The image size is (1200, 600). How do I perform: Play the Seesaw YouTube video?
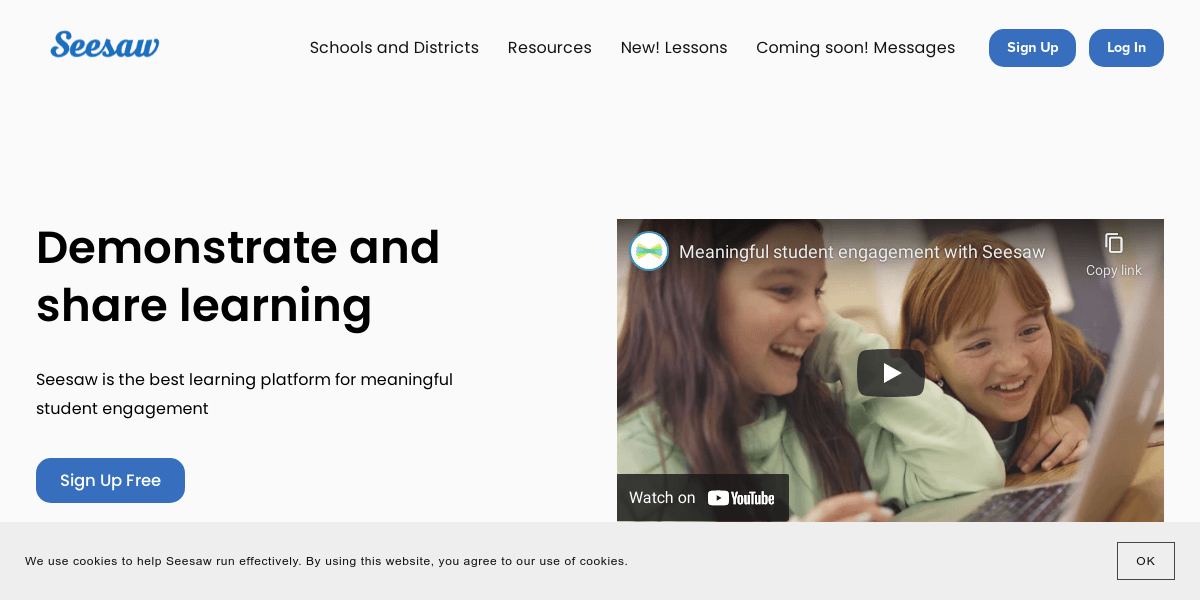890,373
